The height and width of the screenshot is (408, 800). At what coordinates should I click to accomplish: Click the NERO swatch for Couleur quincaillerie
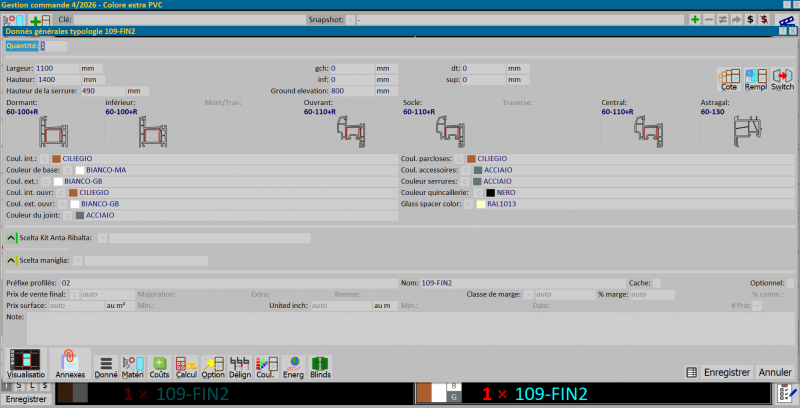pos(490,193)
